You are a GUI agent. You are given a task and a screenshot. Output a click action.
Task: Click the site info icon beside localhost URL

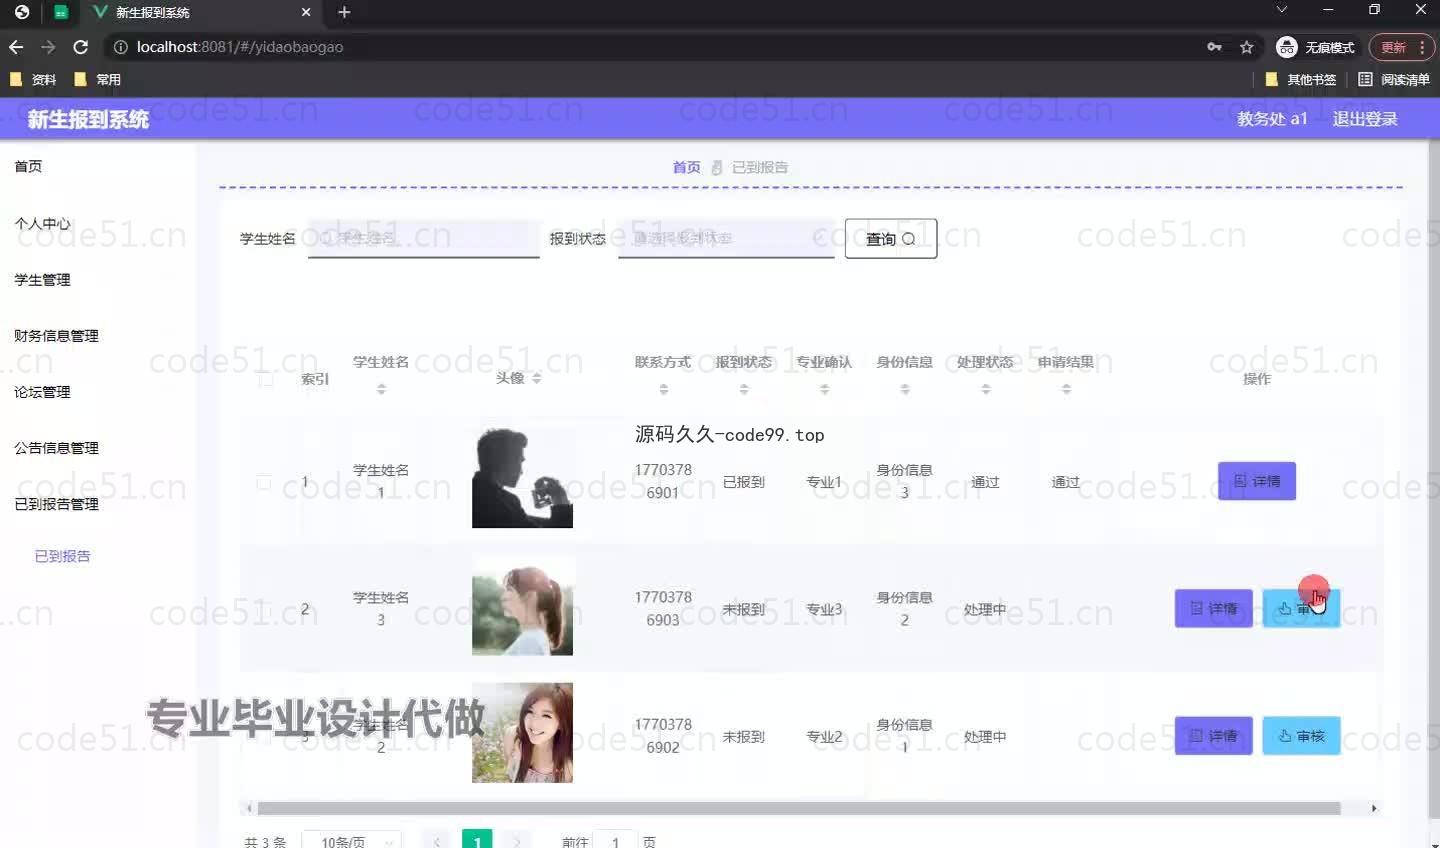click(x=120, y=47)
